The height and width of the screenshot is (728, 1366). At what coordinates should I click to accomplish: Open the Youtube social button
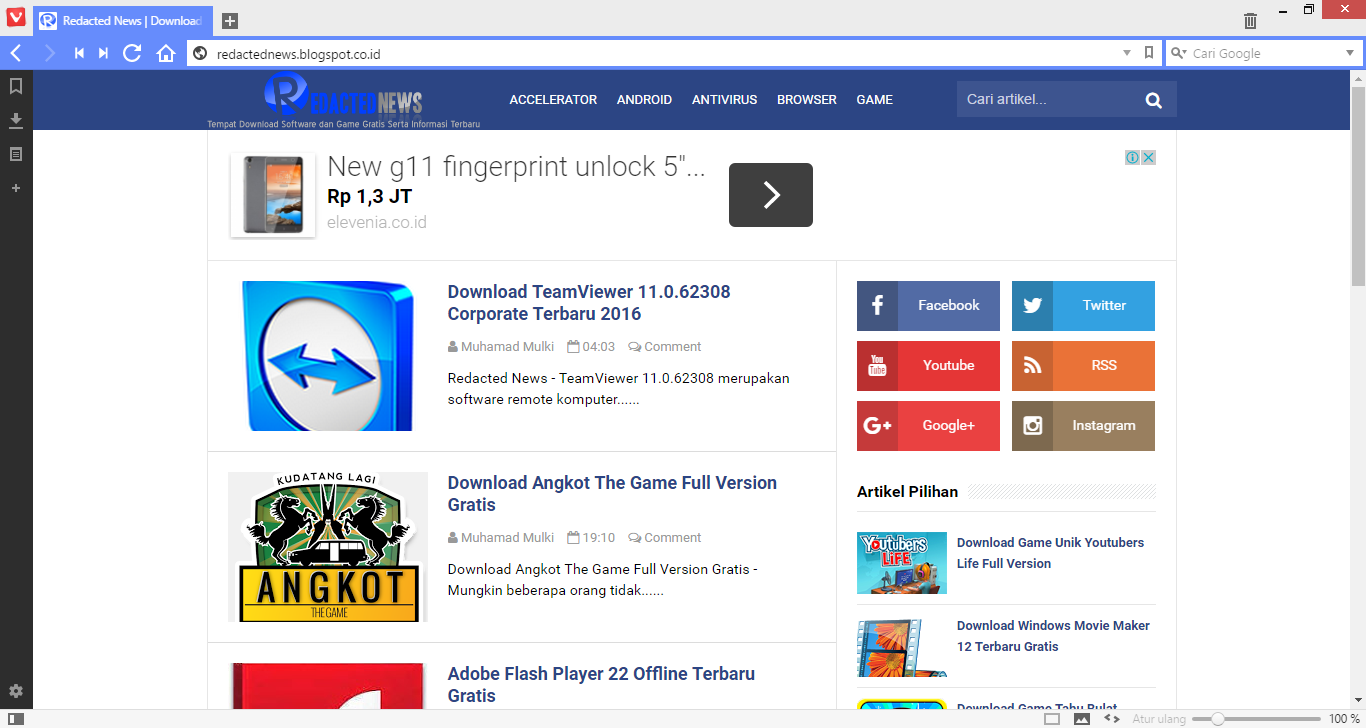[928, 366]
